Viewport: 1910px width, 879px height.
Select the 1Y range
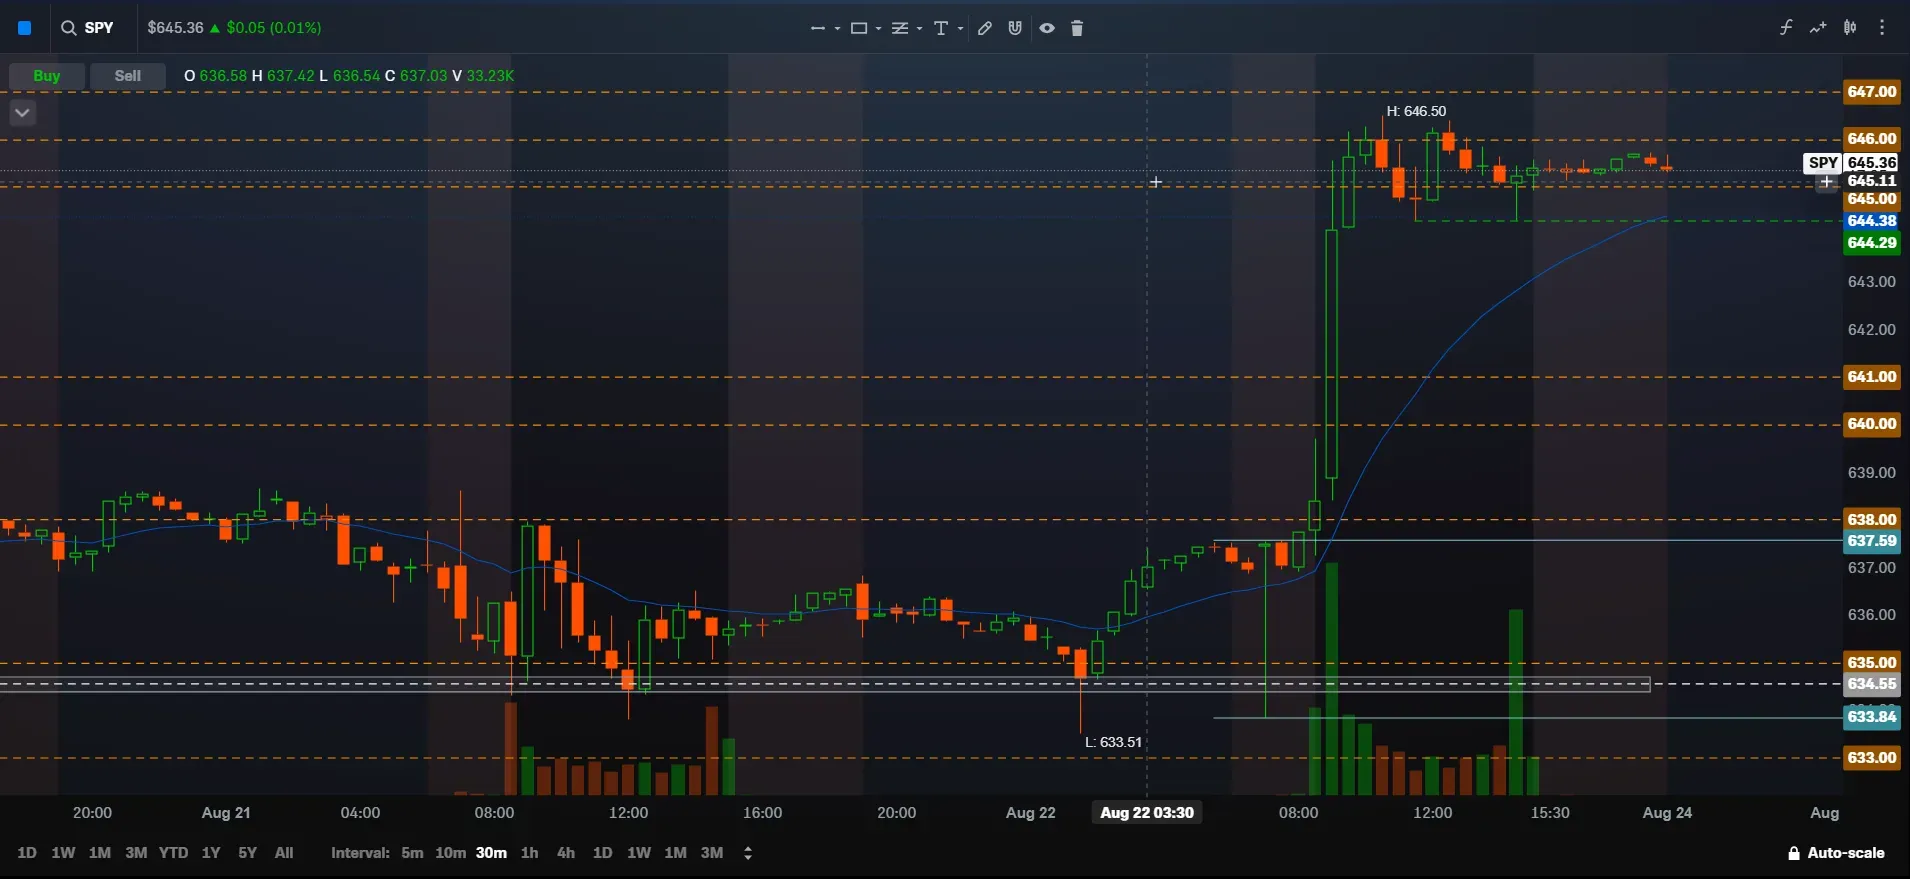[x=211, y=853]
